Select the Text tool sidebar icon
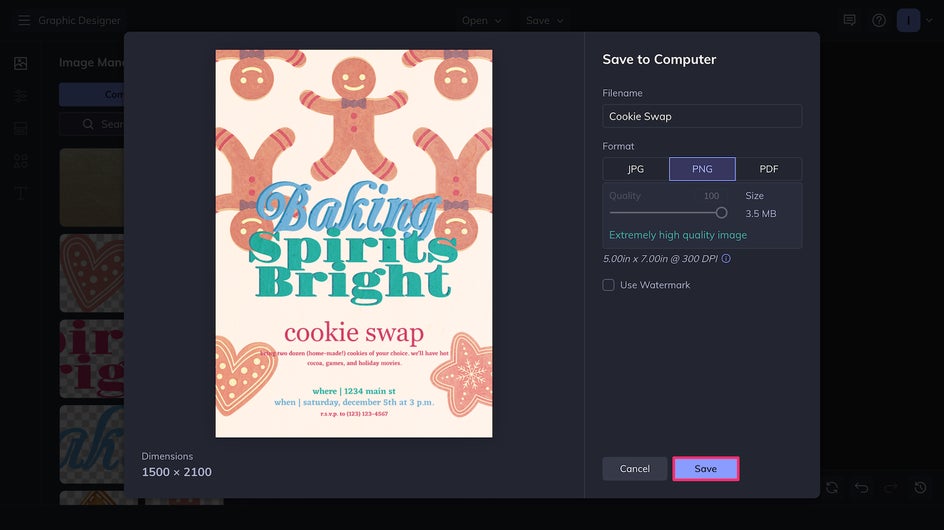Viewport: 944px width, 530px height. (x=20, y=193)
